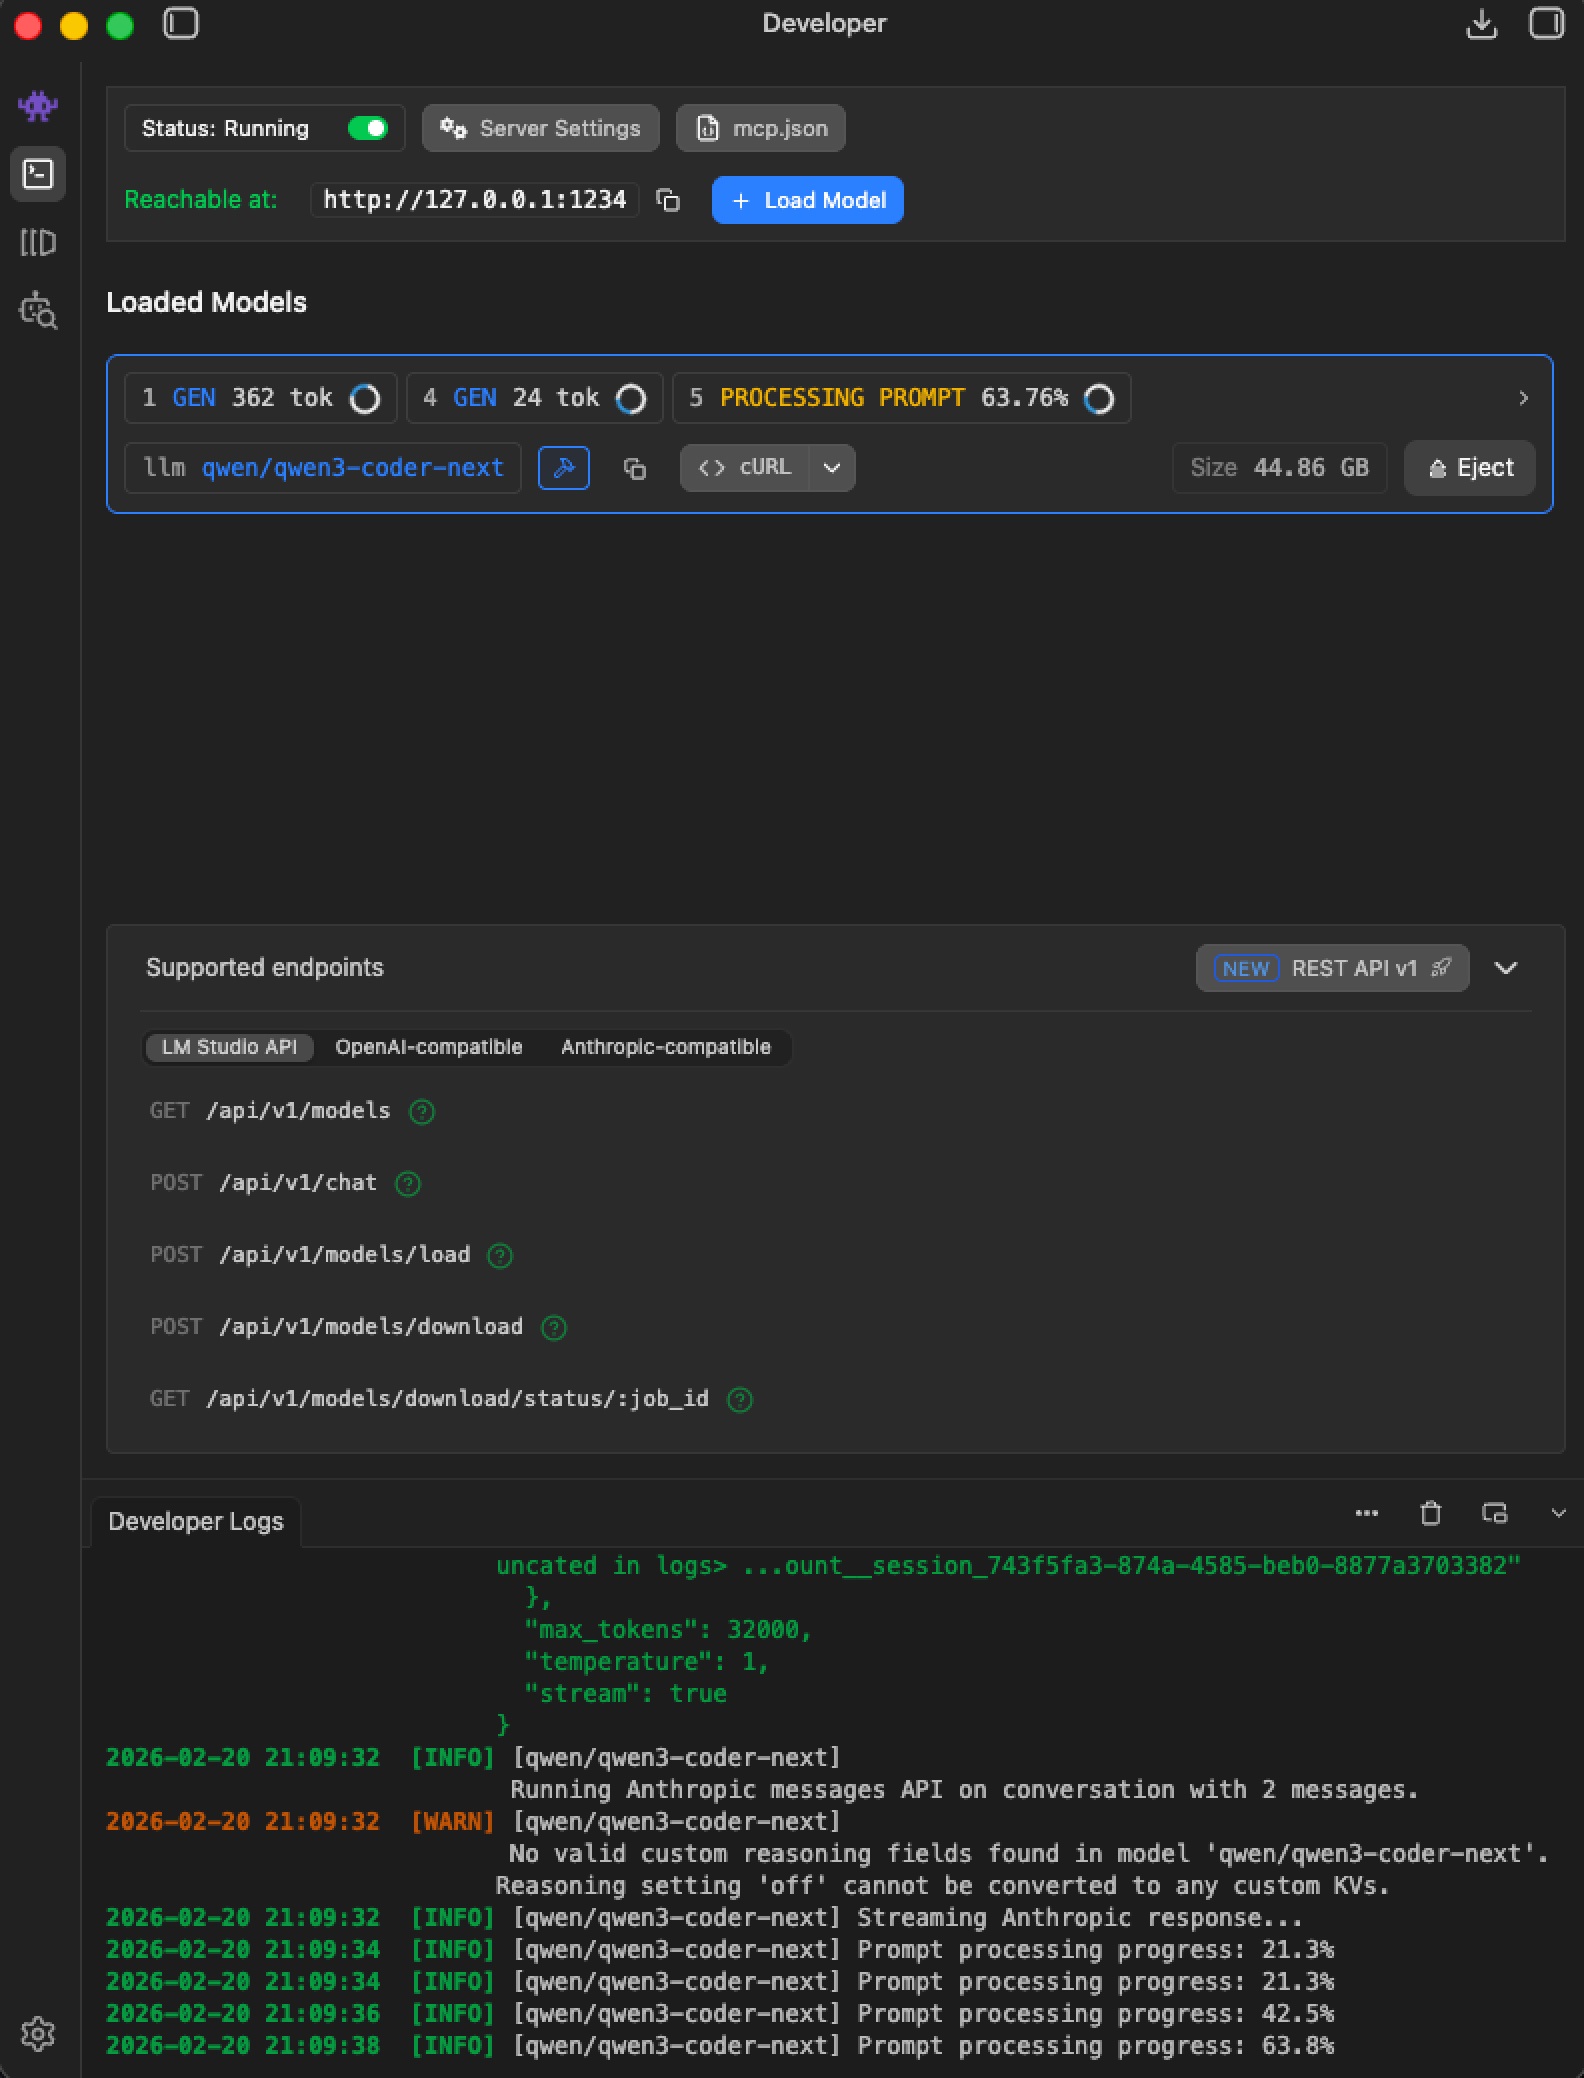
Task: Show help for POST /api/v1/chat
Action: point(408,1184)
